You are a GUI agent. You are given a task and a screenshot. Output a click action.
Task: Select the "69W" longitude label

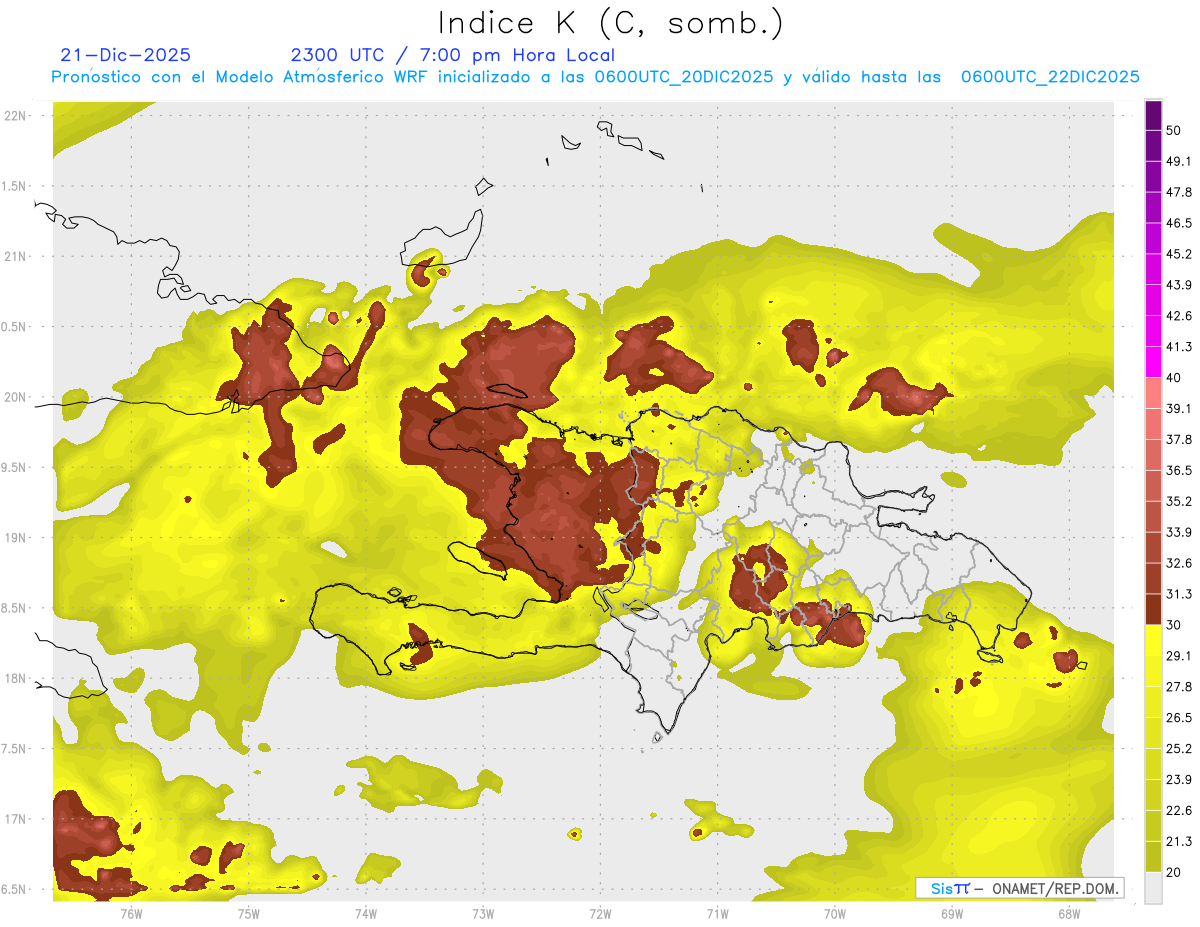pos(952,914)
